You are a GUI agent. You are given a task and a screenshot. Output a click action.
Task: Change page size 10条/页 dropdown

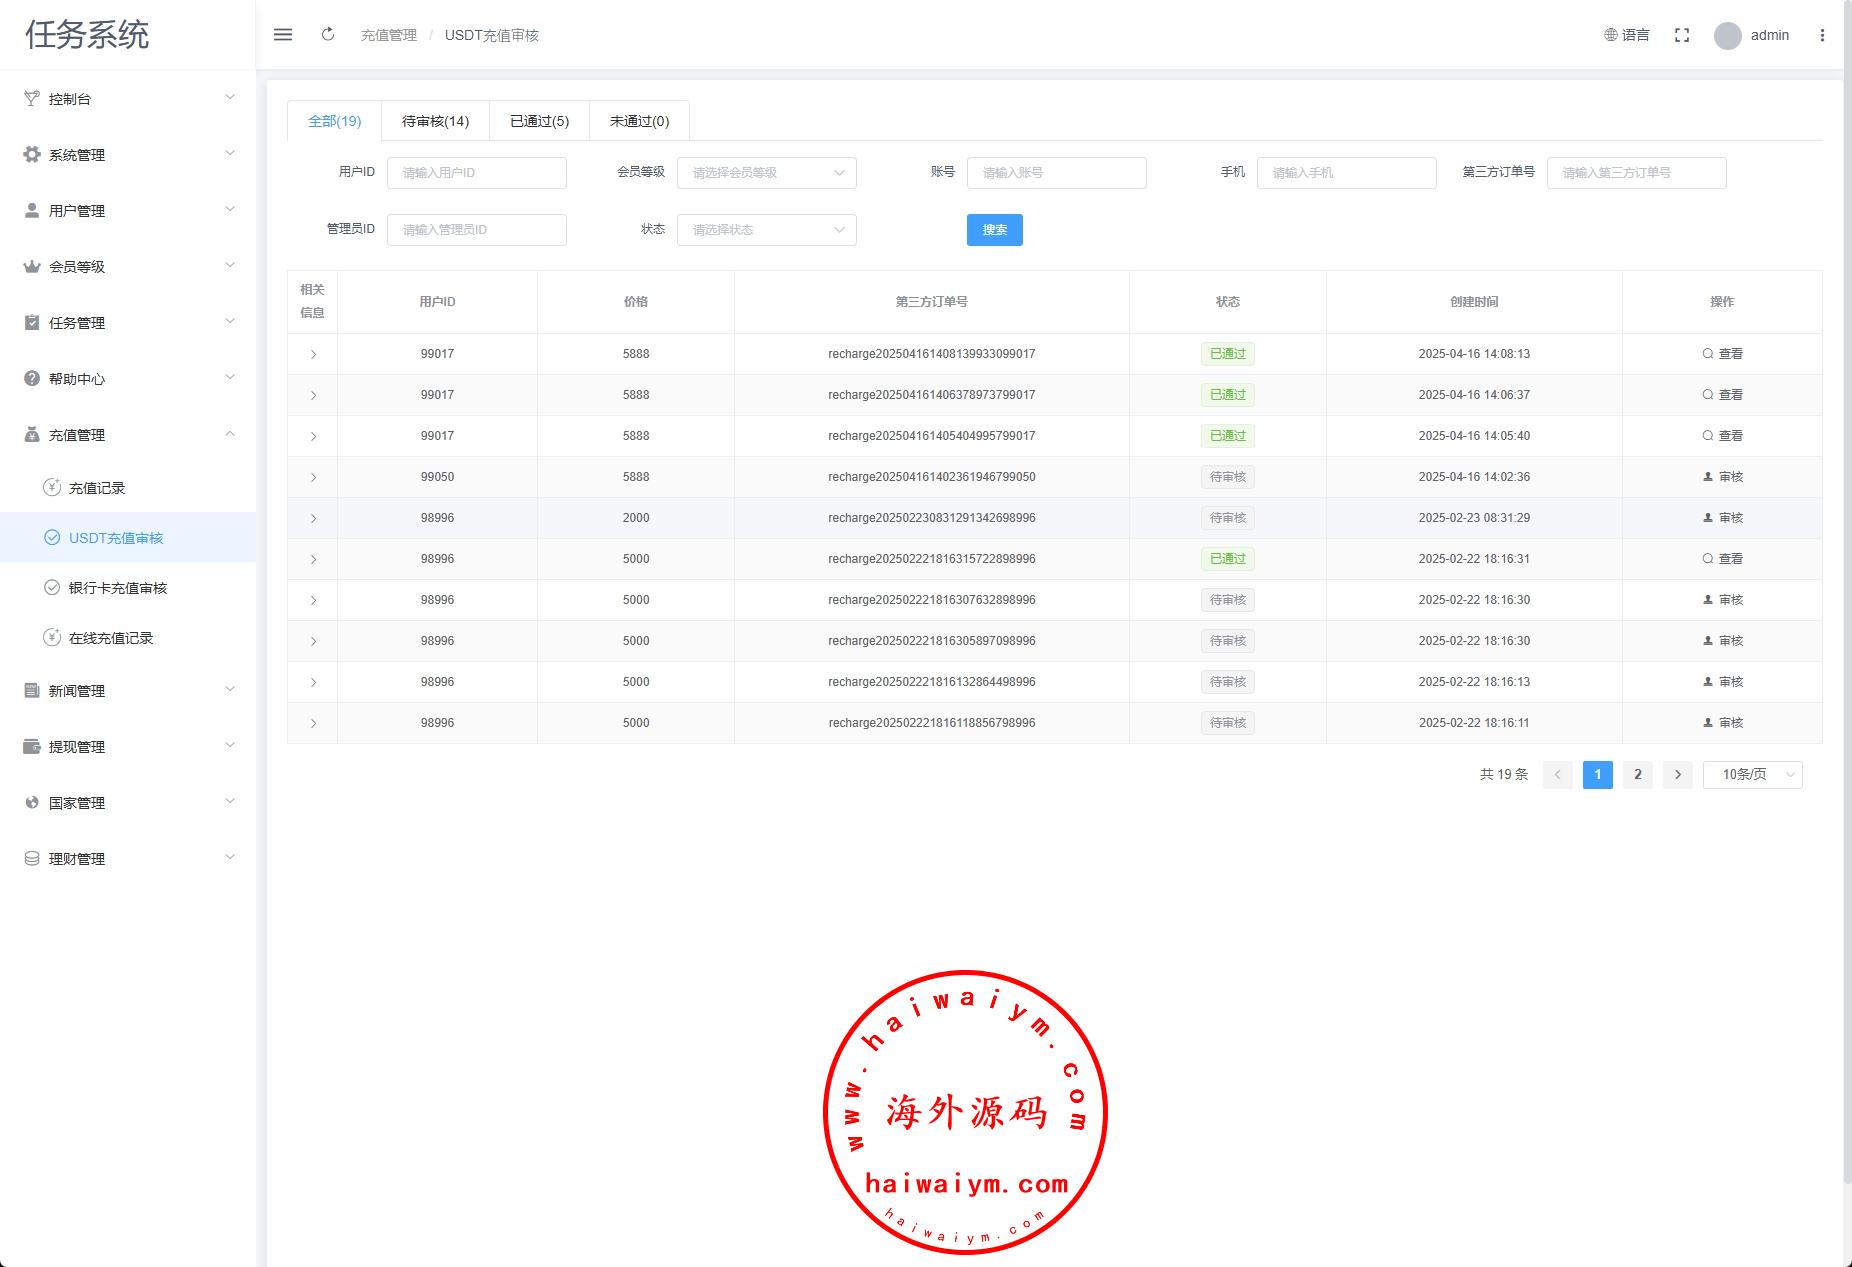pos(1752,775)
